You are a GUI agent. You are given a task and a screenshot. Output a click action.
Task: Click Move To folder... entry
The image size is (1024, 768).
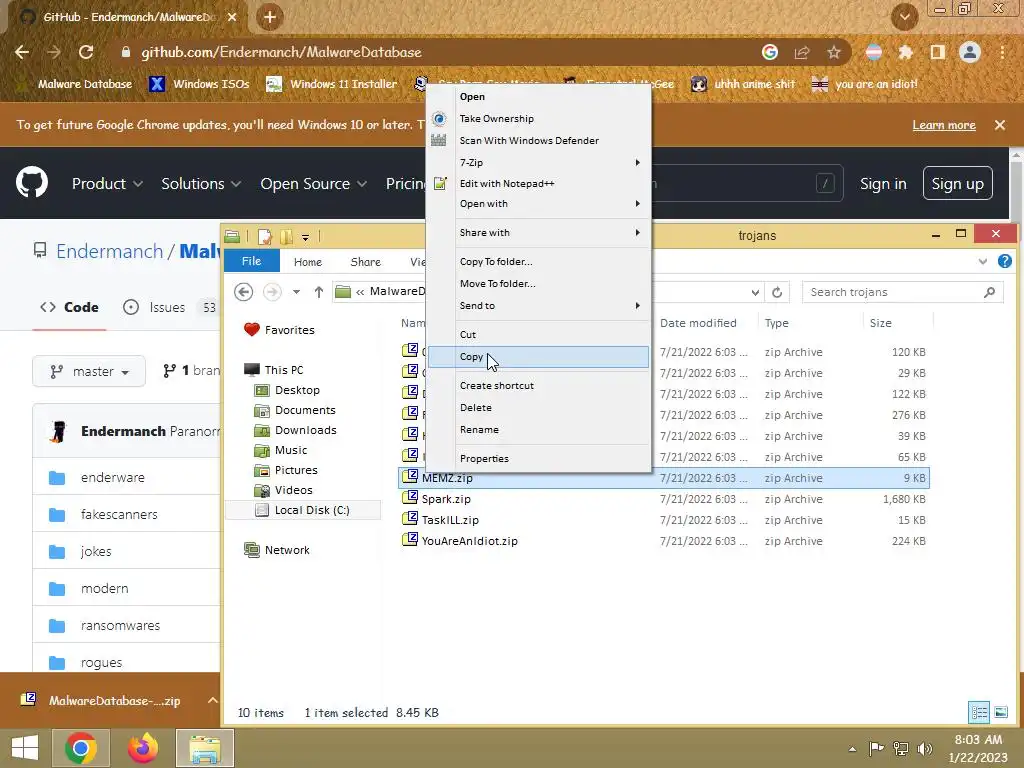(x=538, y=283)
